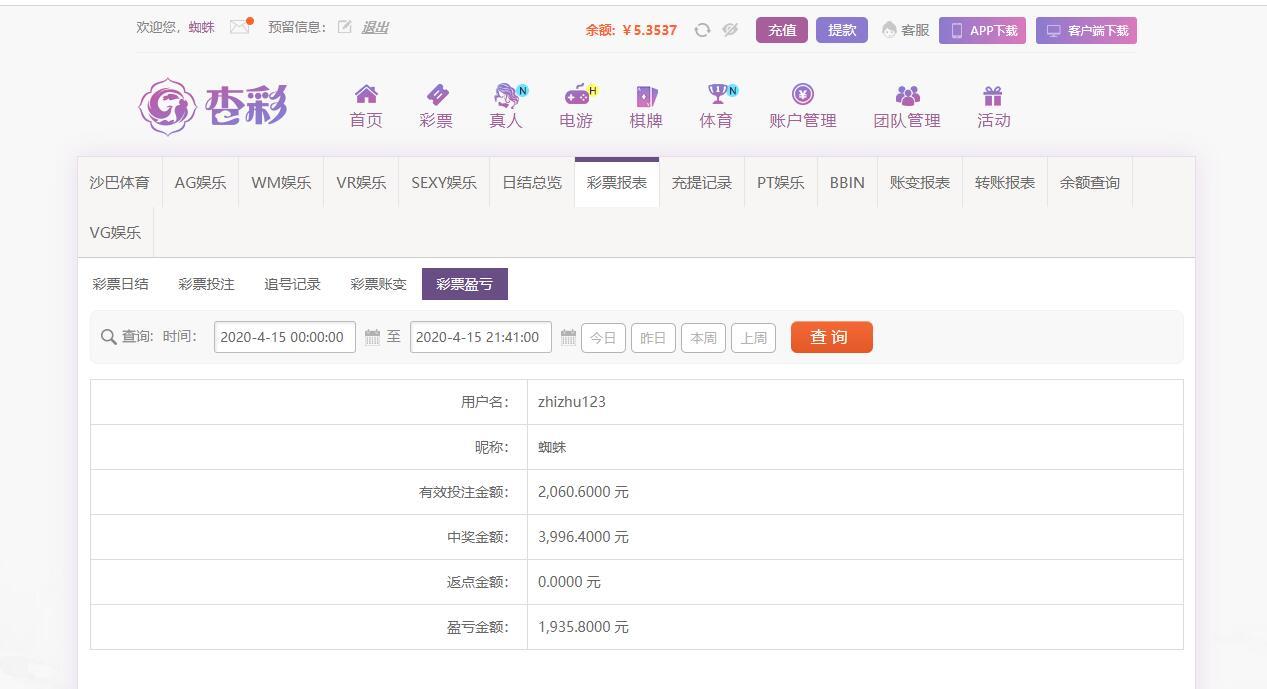Open the 活动 gift icon
This screenshot has width=1267, height=689.
pos(992,96)
